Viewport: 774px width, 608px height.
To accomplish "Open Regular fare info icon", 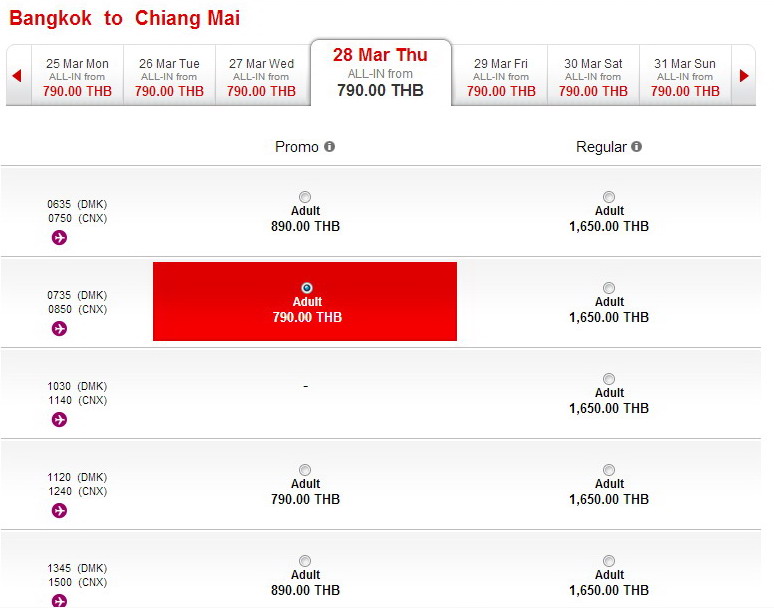I will (637, 147).
